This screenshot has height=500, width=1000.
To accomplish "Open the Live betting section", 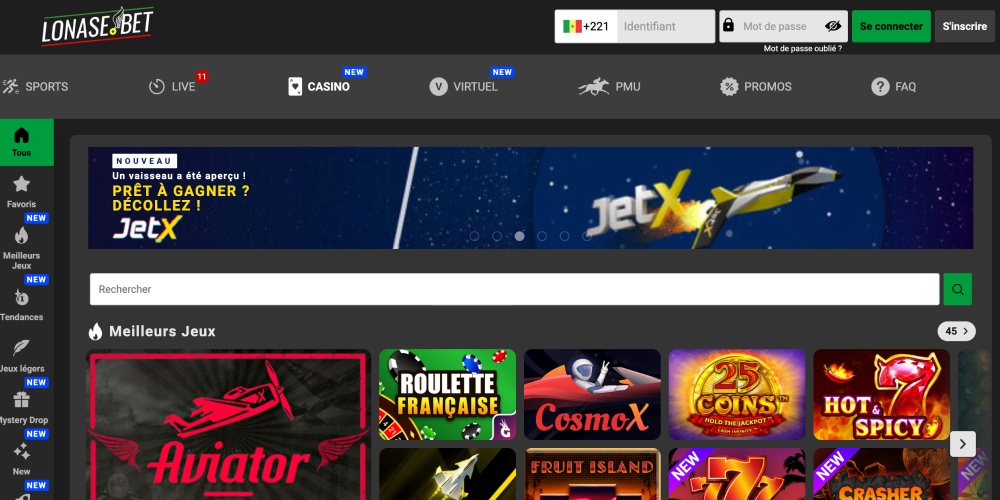I will coord(172,87).
